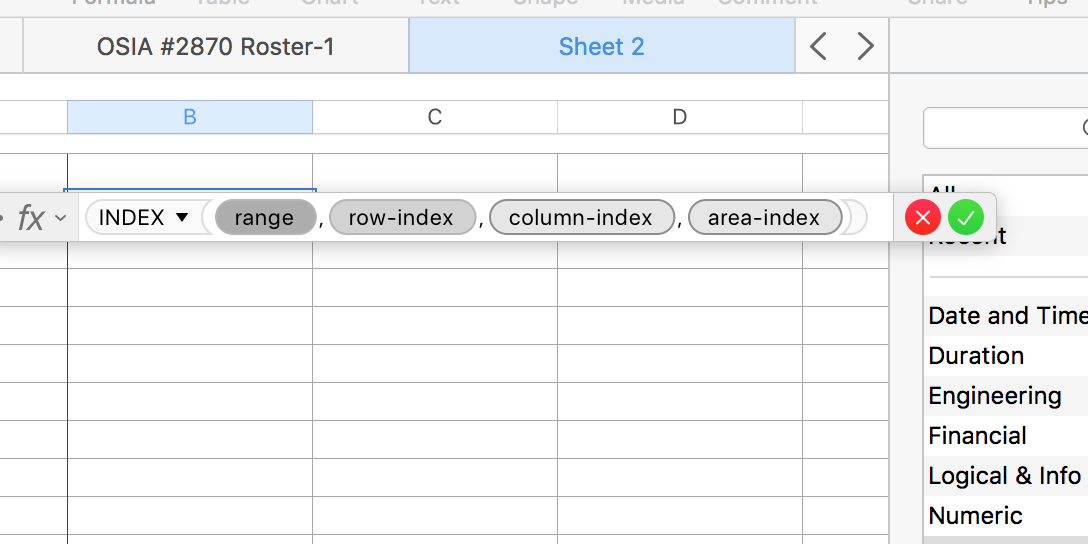Choose the Logical & Info function category

pos(1005,476)
